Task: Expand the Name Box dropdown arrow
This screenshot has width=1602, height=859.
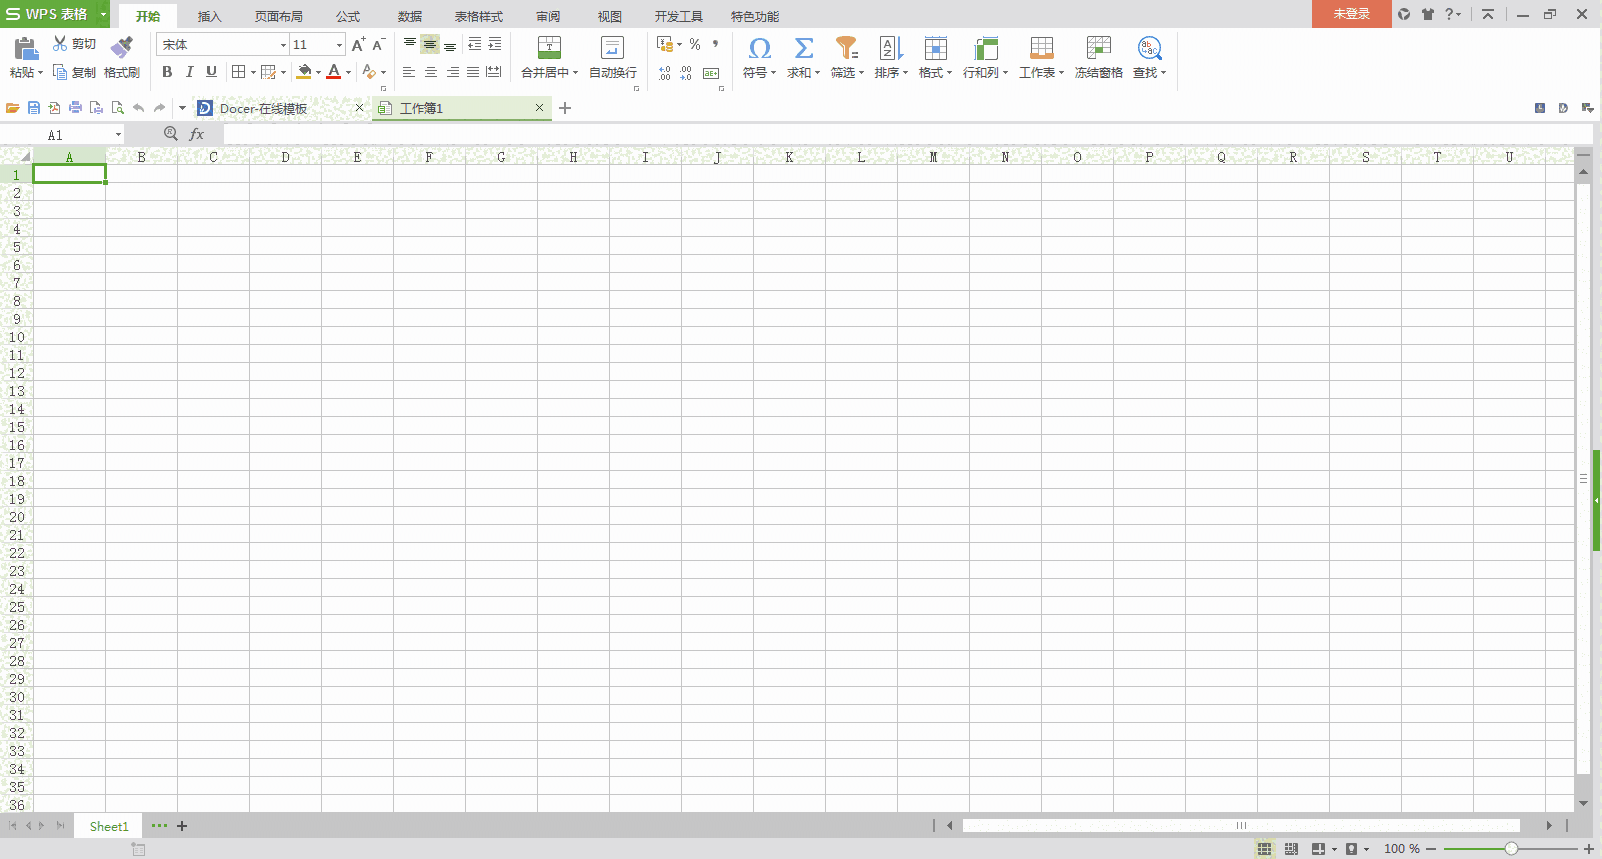Action: tap(118, 135)
